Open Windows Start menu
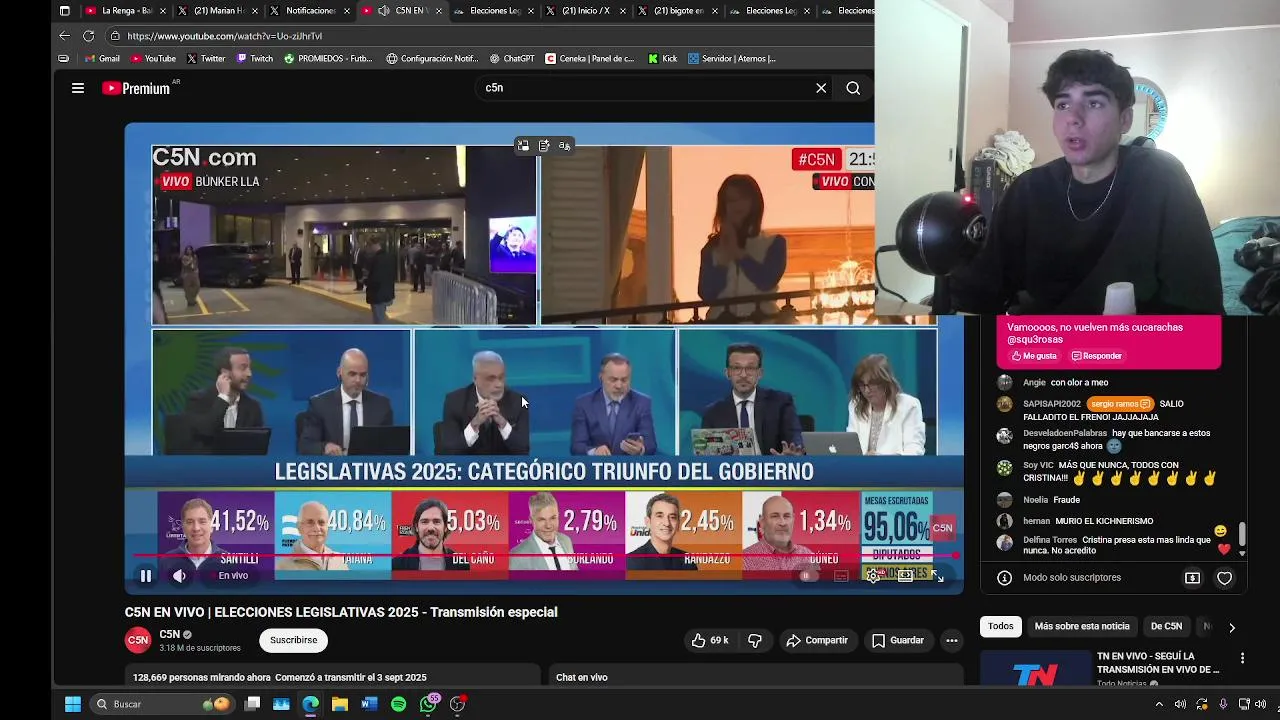The height and width of the screenshot is (720, 1280). coord(73,704)
